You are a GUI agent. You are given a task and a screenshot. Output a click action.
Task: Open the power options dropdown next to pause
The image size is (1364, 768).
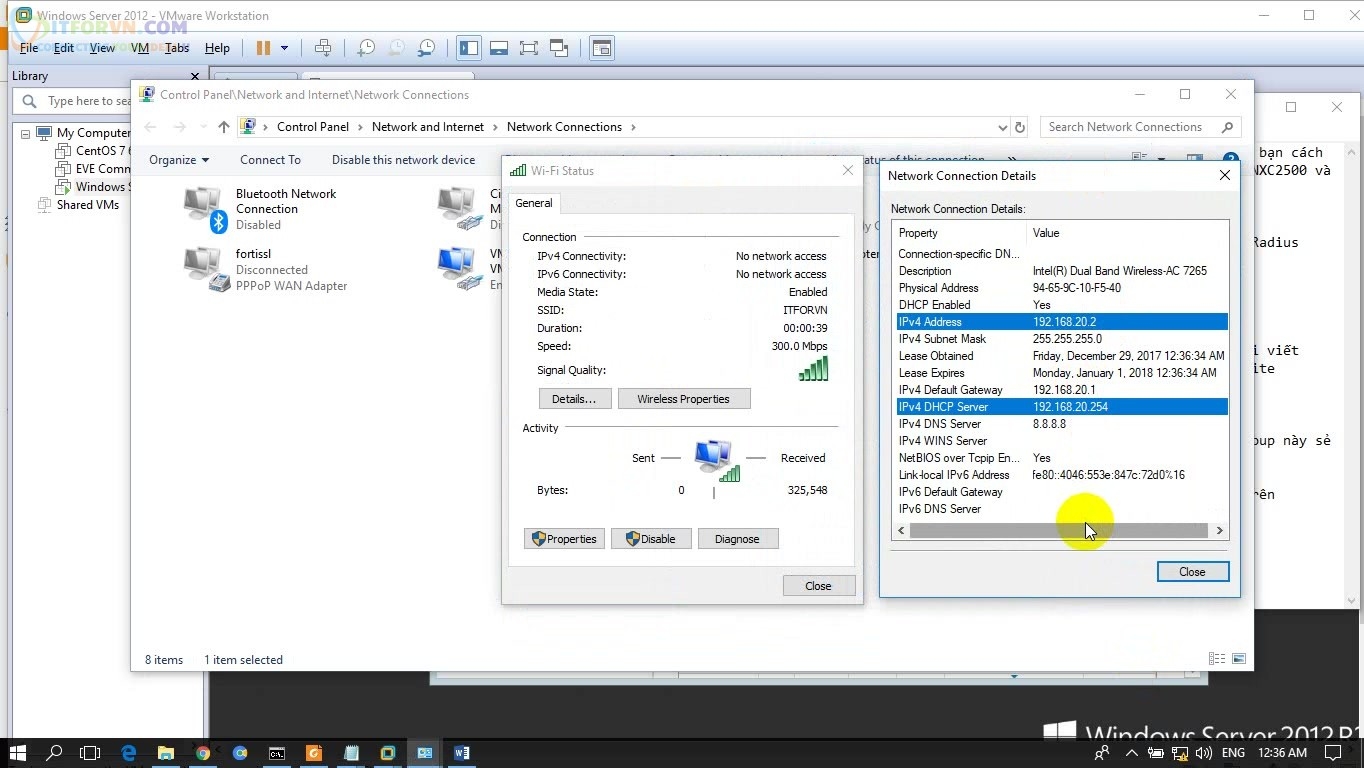(284, 48)
